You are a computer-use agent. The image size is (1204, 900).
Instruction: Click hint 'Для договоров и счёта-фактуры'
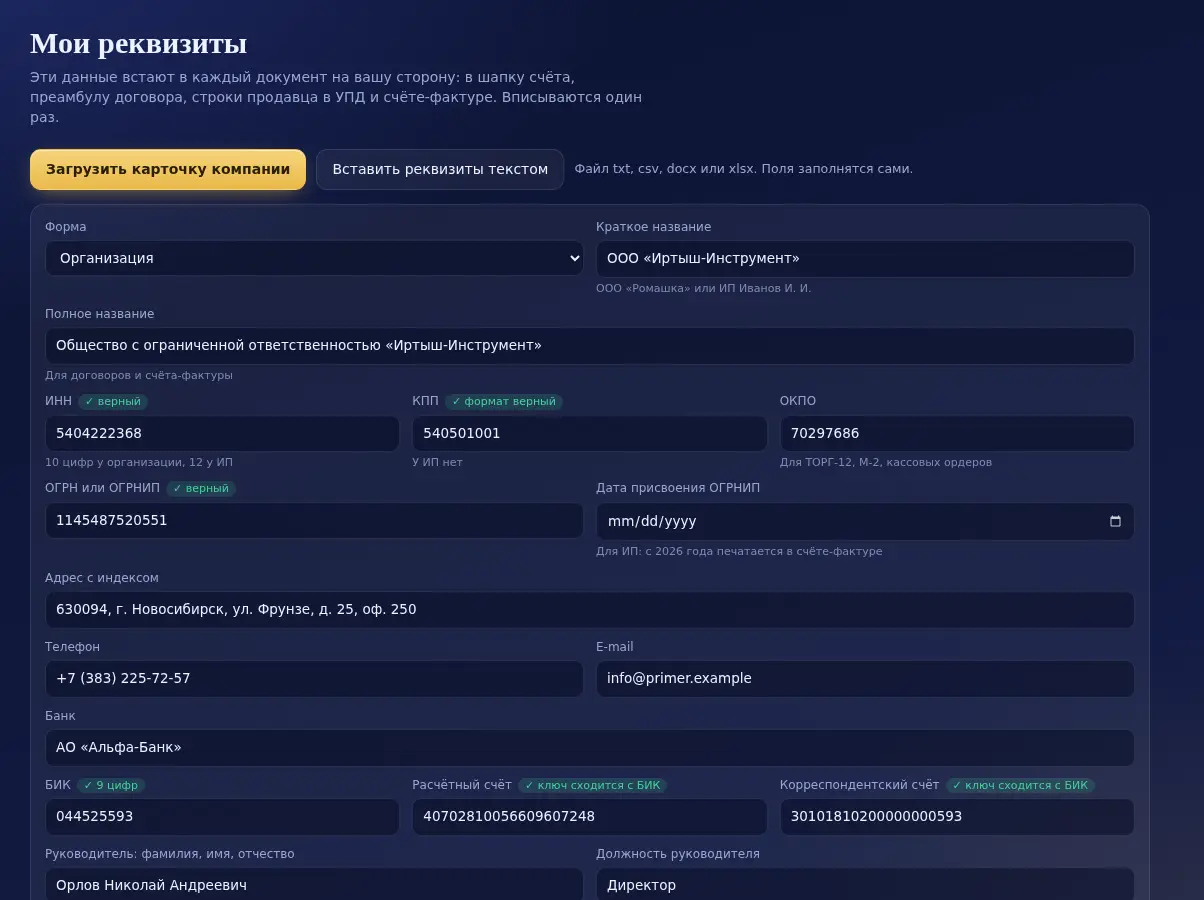point(139,375)
